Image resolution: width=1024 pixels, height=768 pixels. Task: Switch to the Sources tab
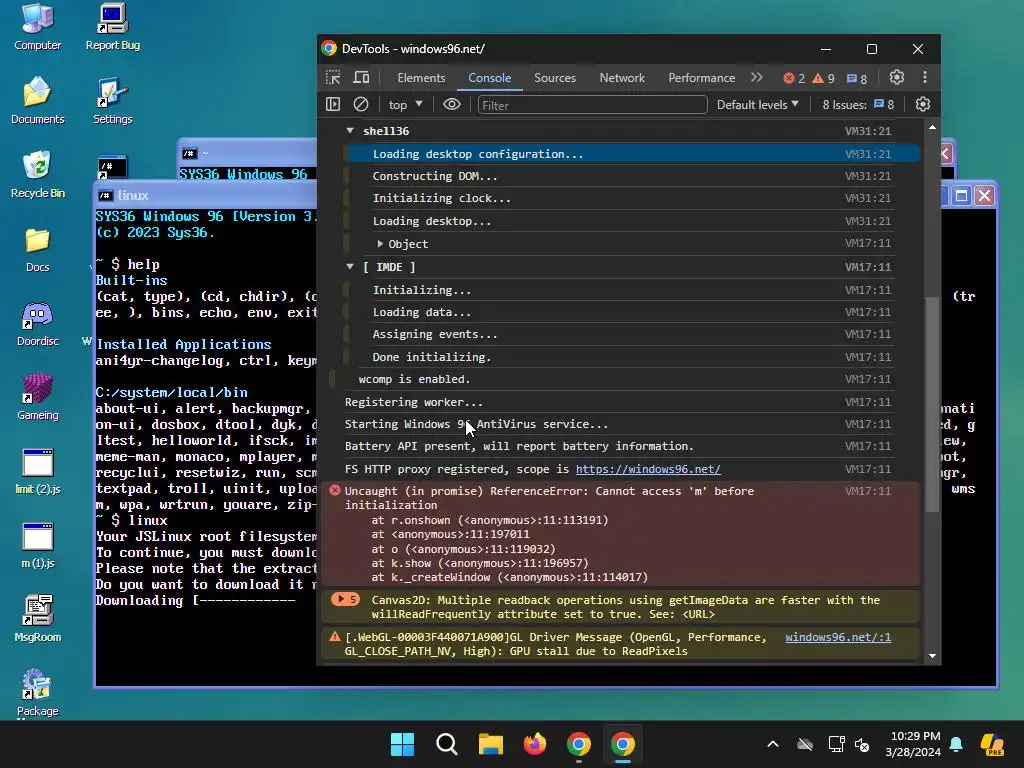(555, 78)
